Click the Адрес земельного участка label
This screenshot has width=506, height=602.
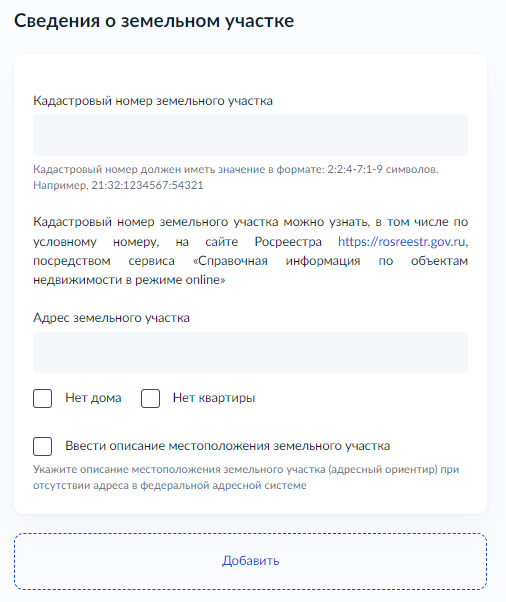(111, 318)
